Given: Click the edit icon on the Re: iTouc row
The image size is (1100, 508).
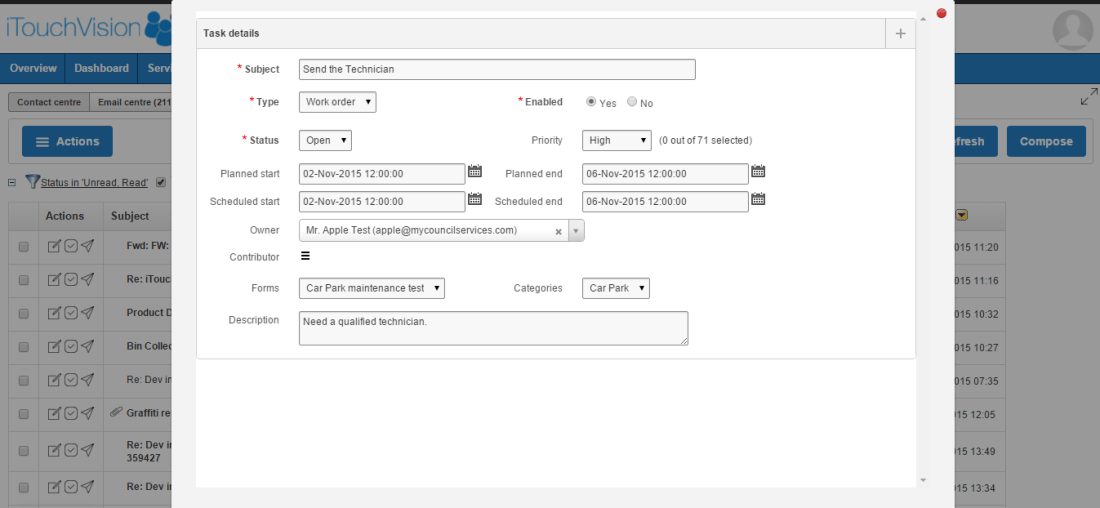Looking at the screenshot, I should coord(54,279).
